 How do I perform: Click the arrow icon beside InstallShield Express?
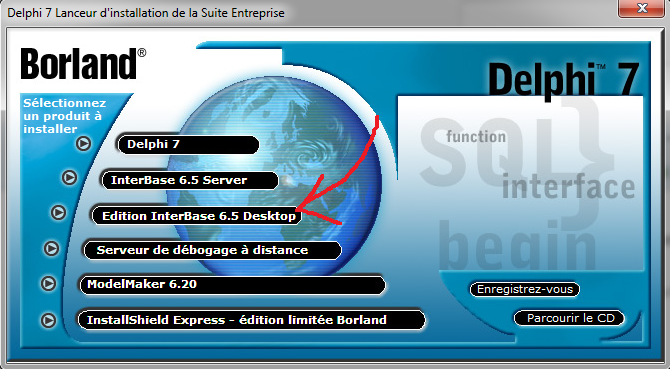click(x=48, y=320)
